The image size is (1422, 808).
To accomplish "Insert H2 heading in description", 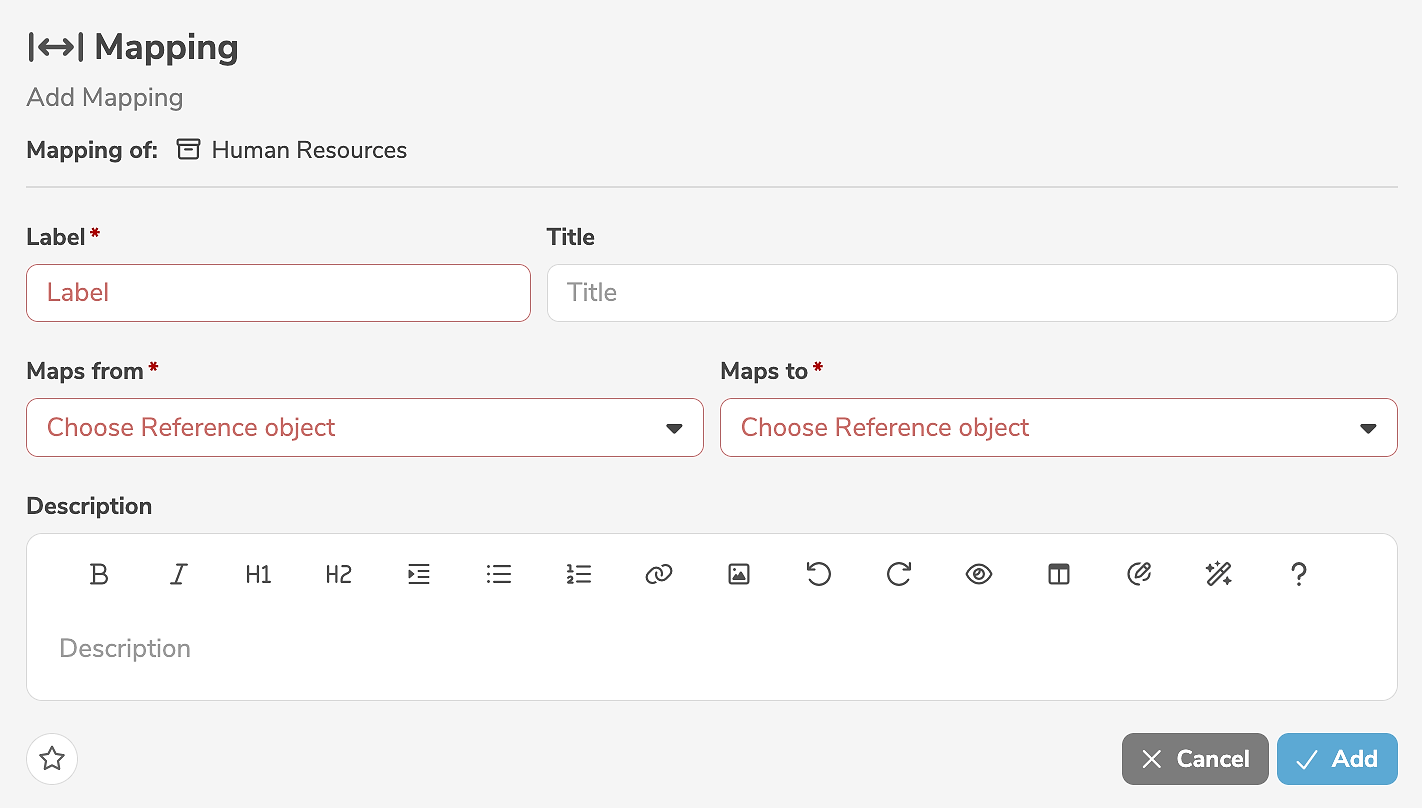I will pos(338,574).
